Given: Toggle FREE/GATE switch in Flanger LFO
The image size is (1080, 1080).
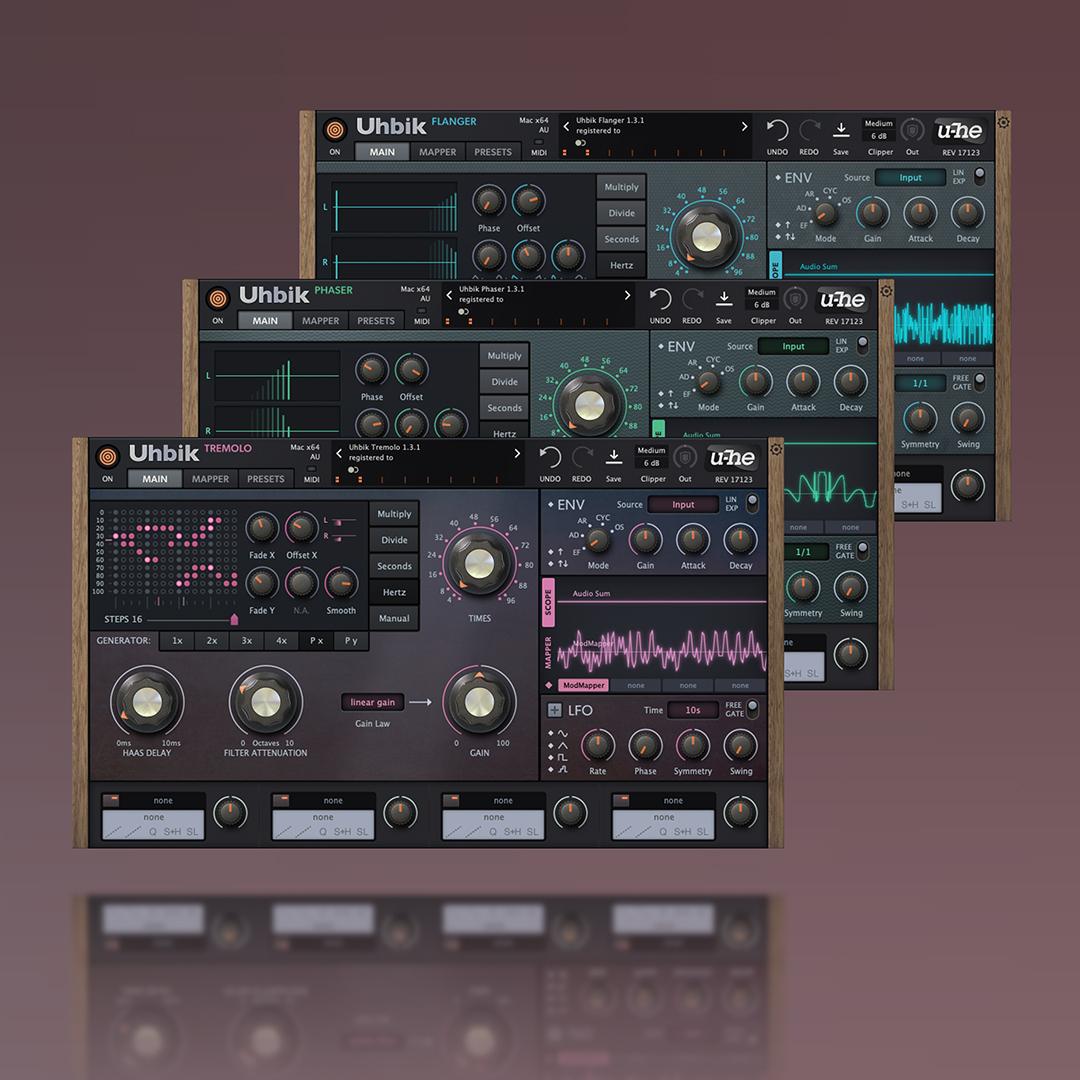Looking at the screenshot, I should point(979,382).
